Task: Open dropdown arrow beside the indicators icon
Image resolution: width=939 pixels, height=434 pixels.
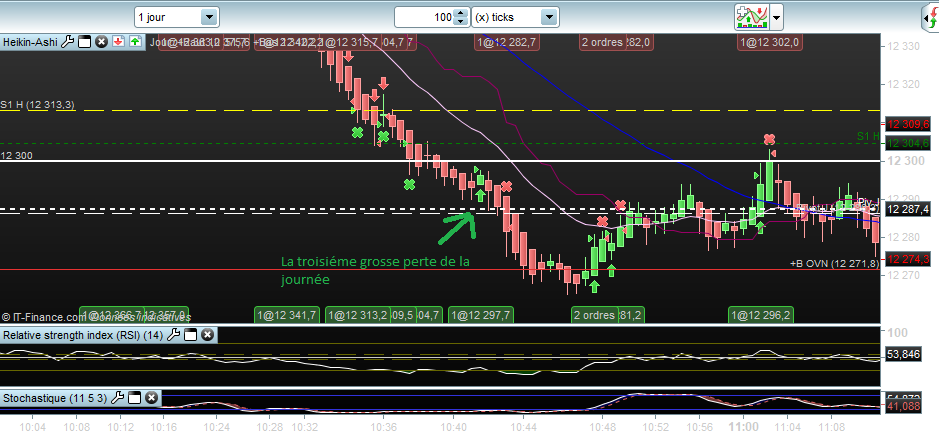Action: tap(777, 17)
